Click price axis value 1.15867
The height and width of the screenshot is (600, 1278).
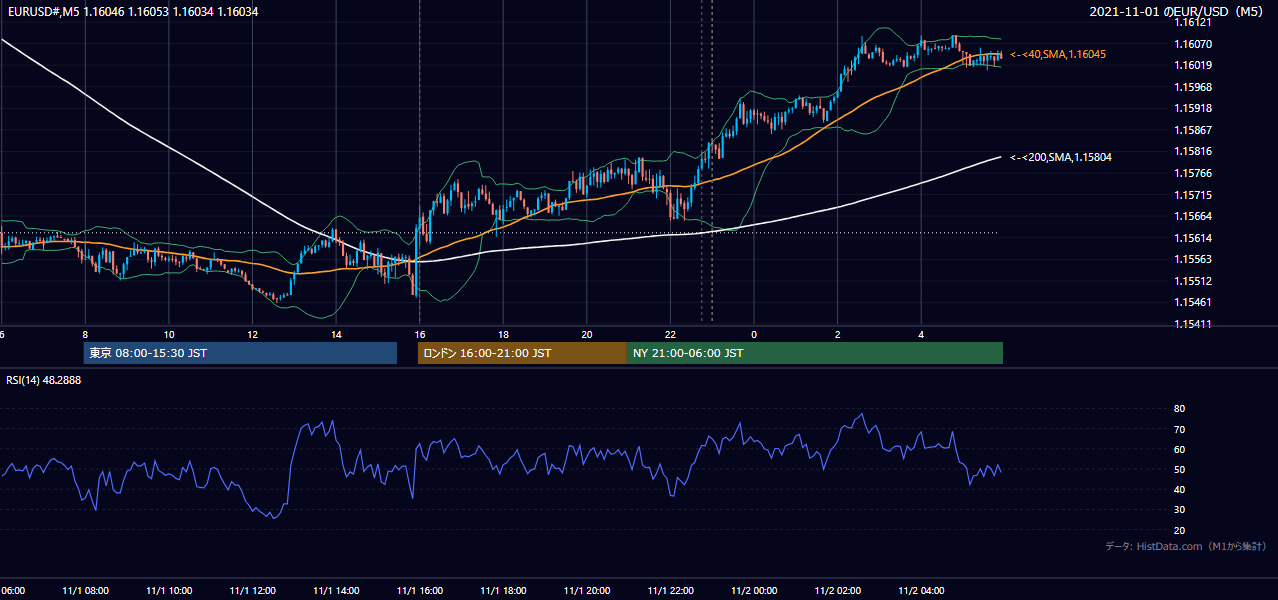(x=1192, y=130)
